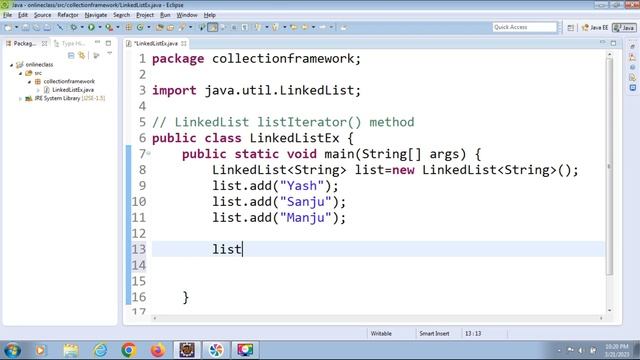Open Run configurations dropdown arrow
Viewport: 640px width, 360px height.
(x=100, y=27)
